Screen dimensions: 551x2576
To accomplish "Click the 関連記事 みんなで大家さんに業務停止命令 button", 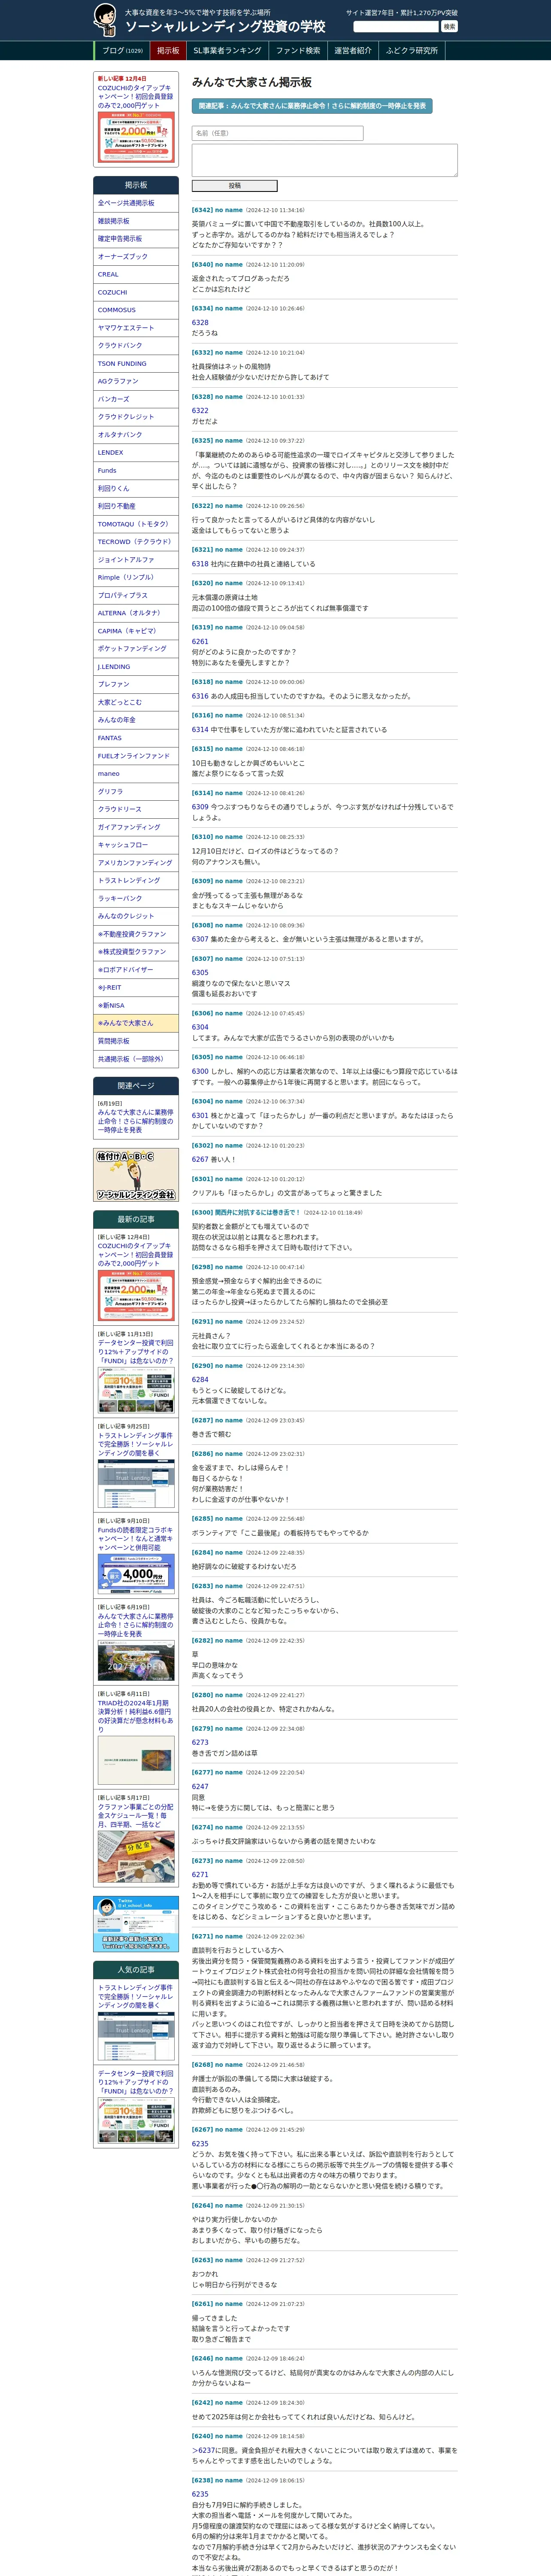I will tap(312, 106).
